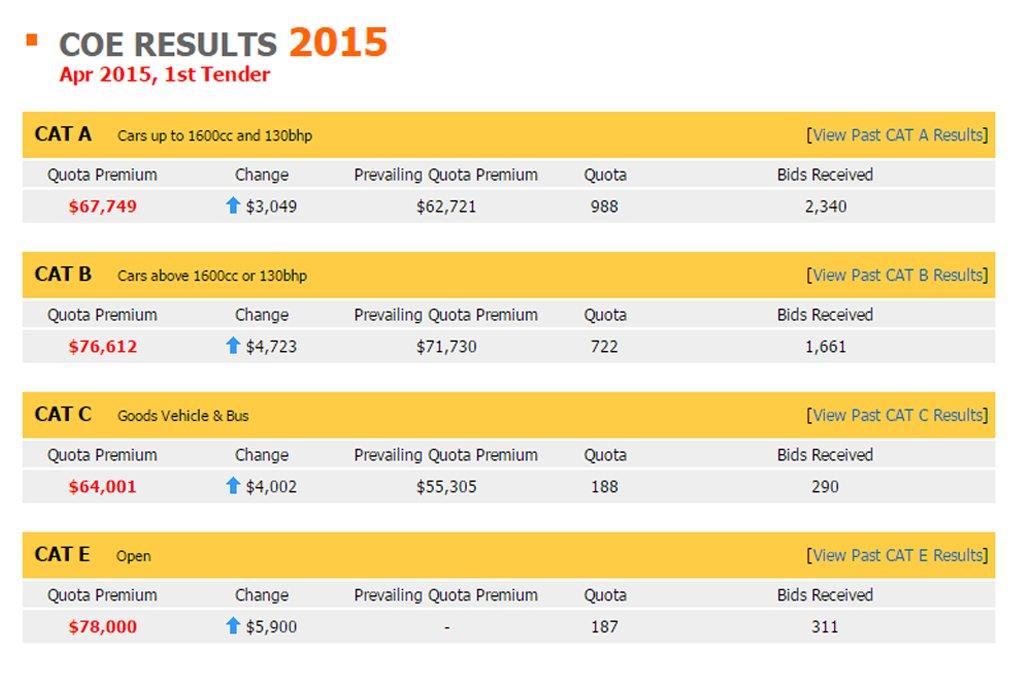Click the blue up arrow in CAT C
The width and height of the screenshot is (1024, 683).
pyautogui.click(x=233, y=486)
